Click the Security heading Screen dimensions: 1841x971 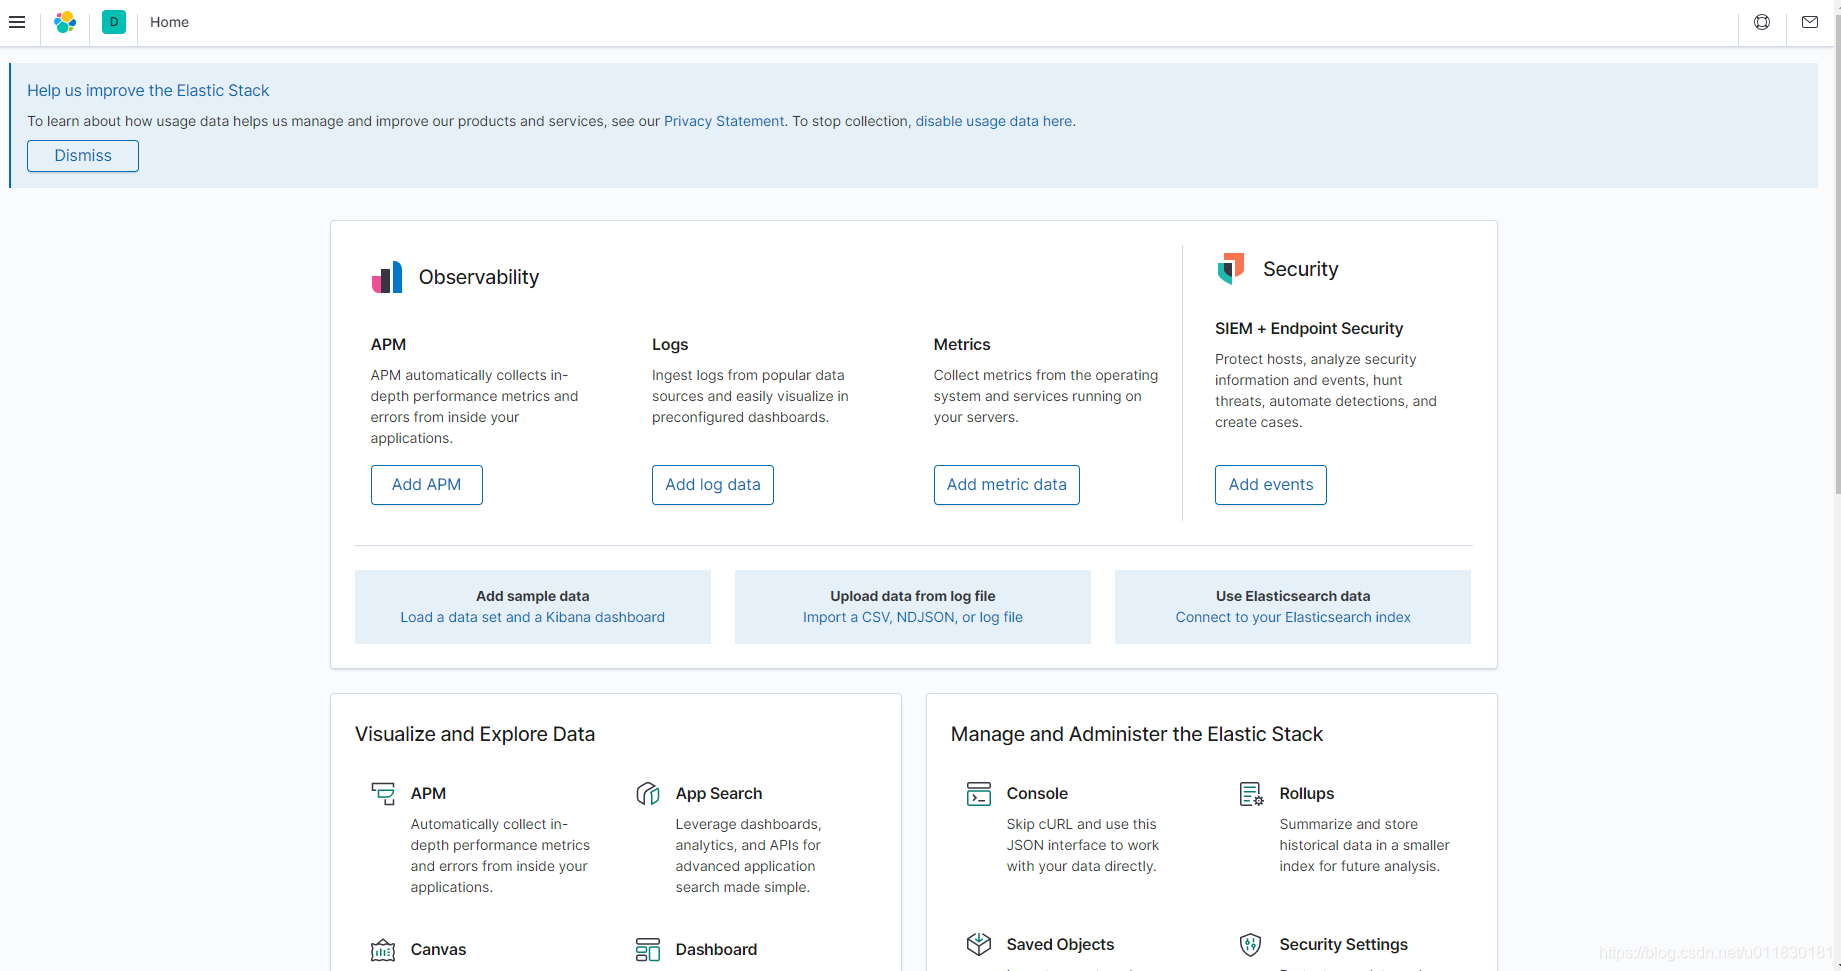[1301, 269]
